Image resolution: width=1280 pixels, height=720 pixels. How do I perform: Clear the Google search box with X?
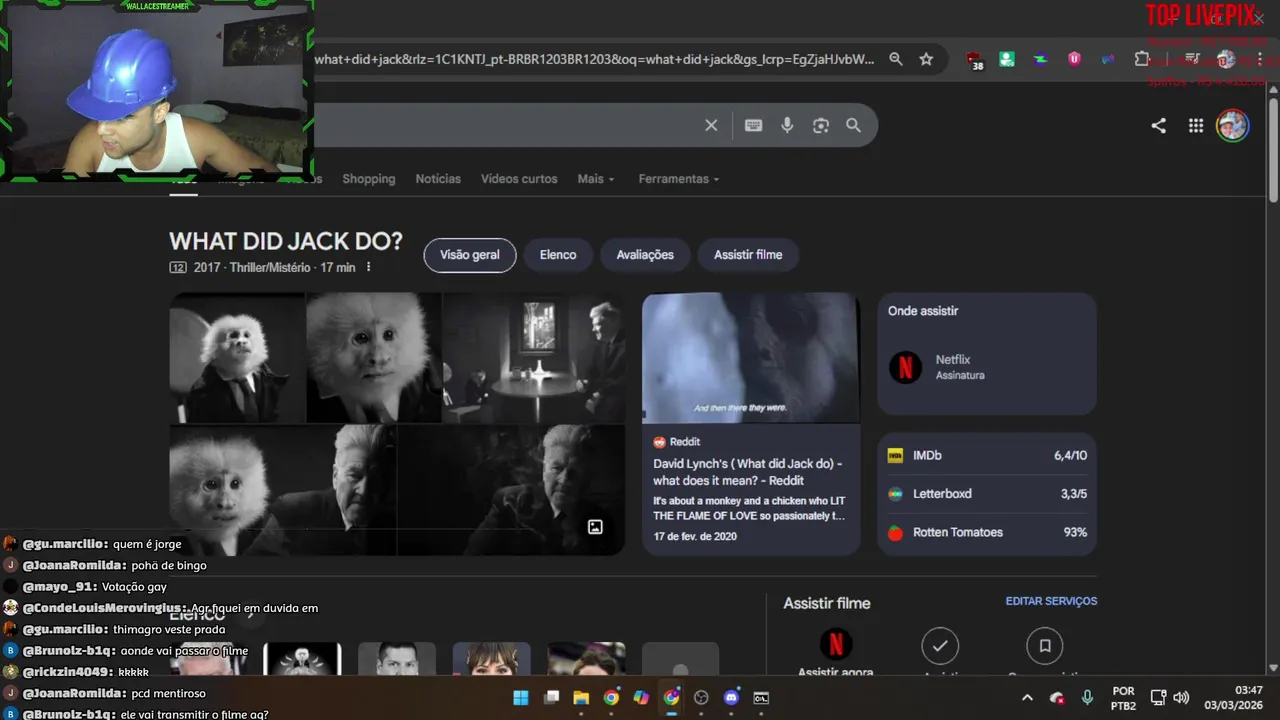[711, 125]
